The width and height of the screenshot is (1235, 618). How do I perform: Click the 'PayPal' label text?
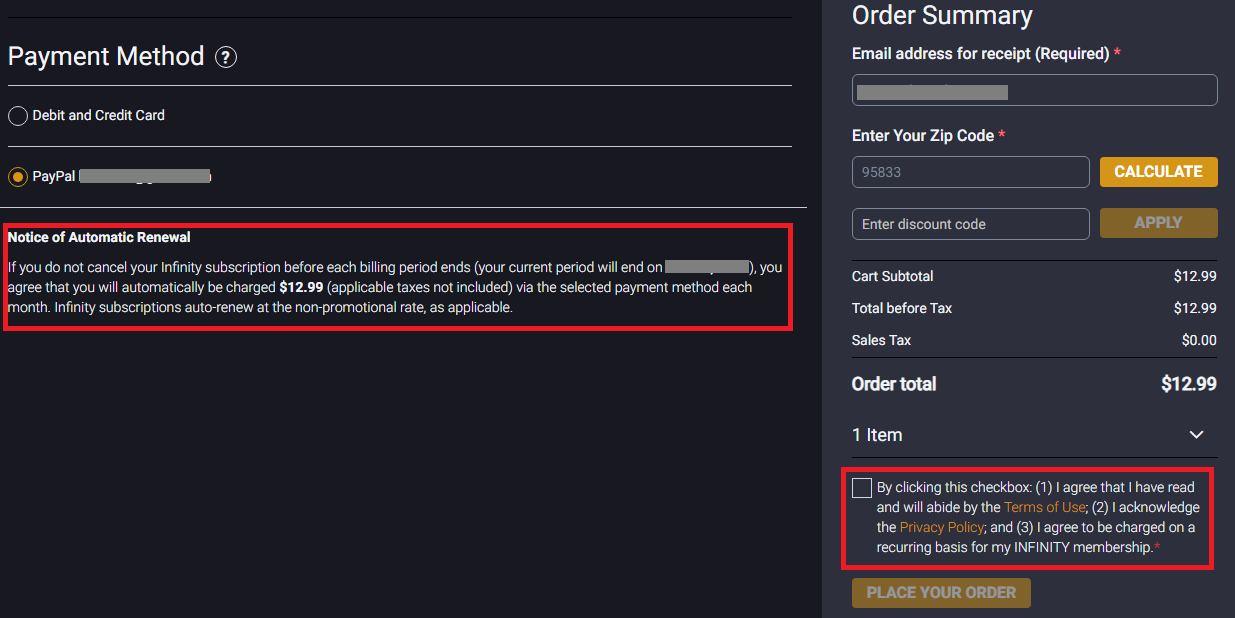(54, 176)
